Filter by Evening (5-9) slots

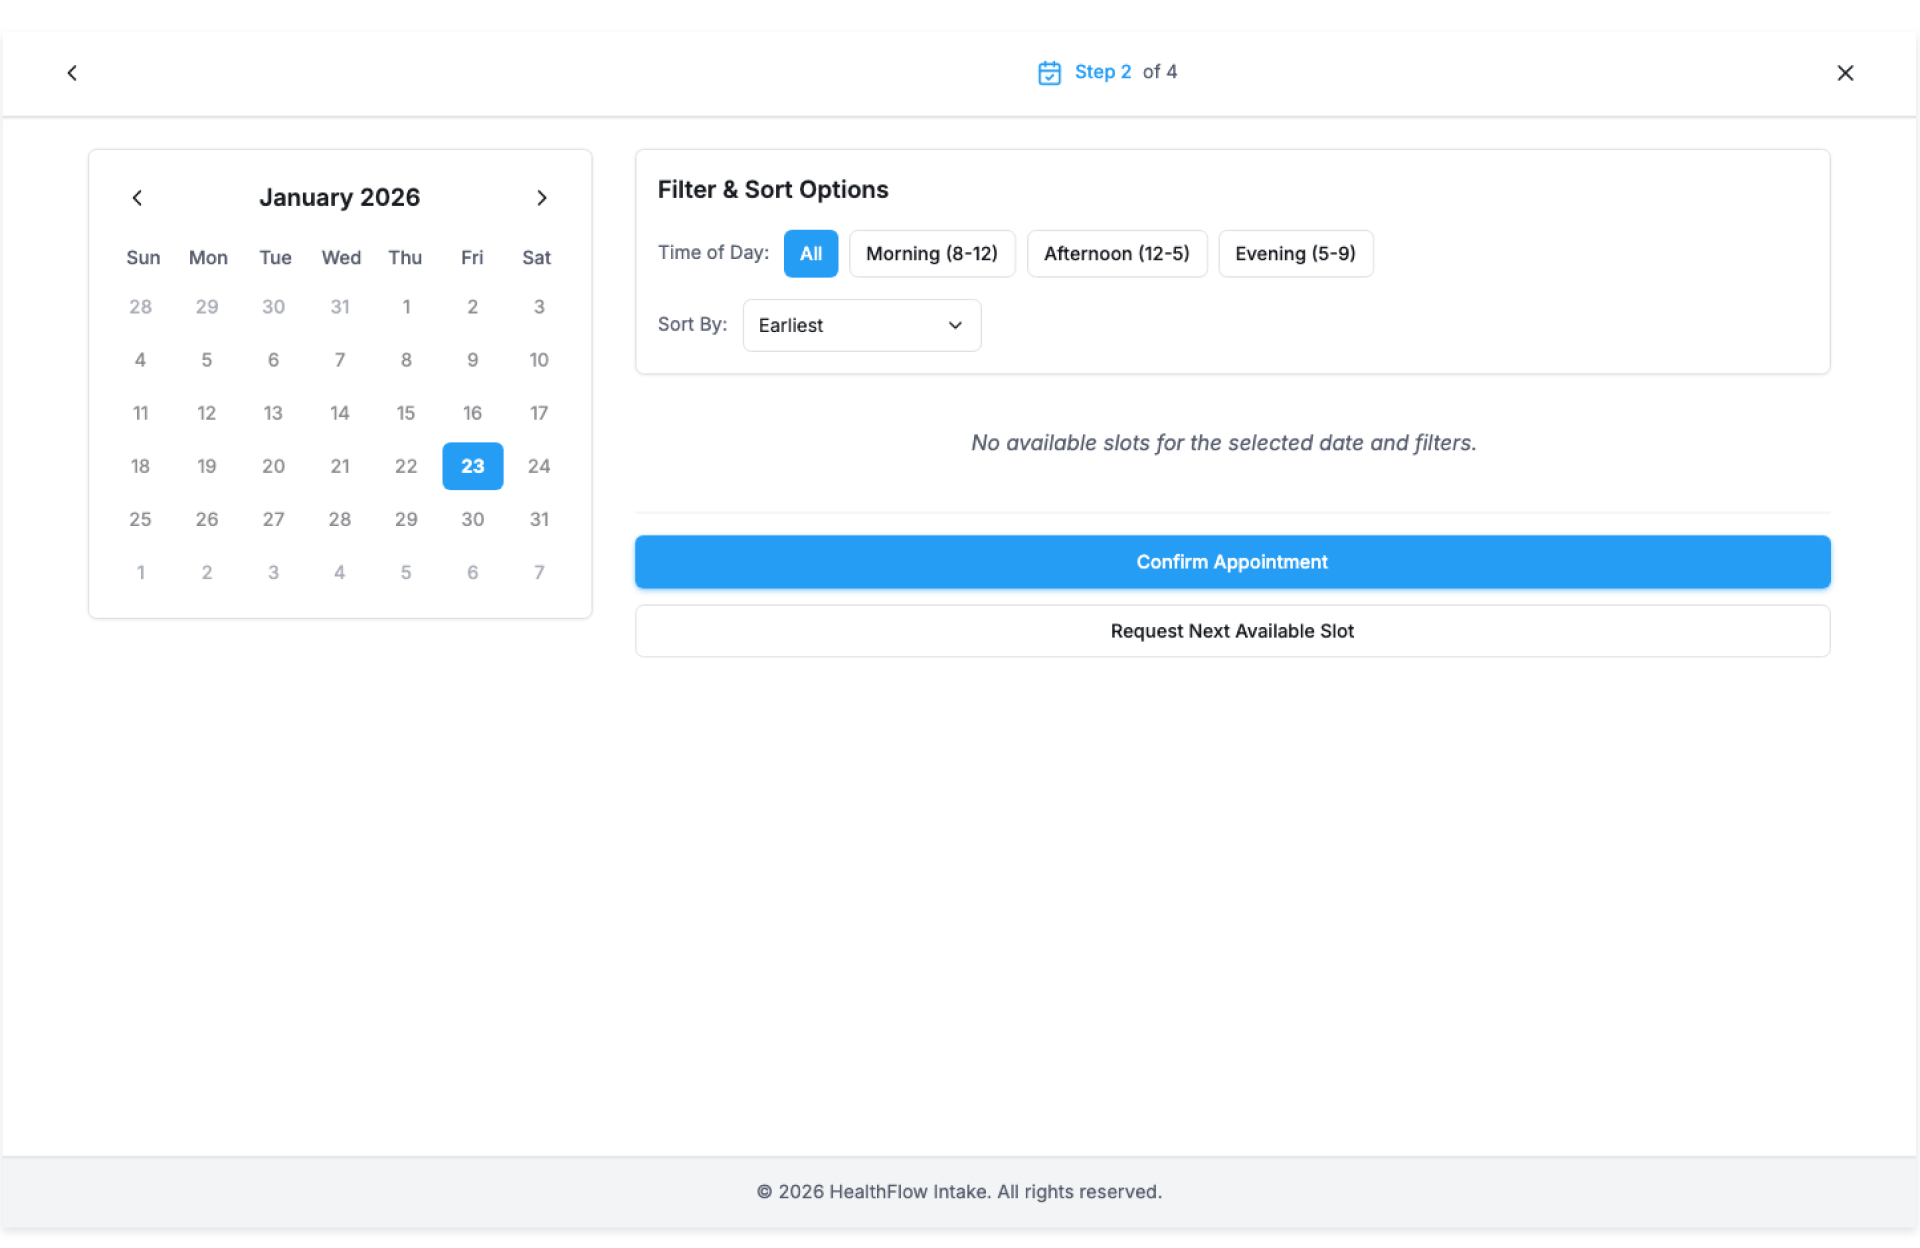(x=1294, y=254)
